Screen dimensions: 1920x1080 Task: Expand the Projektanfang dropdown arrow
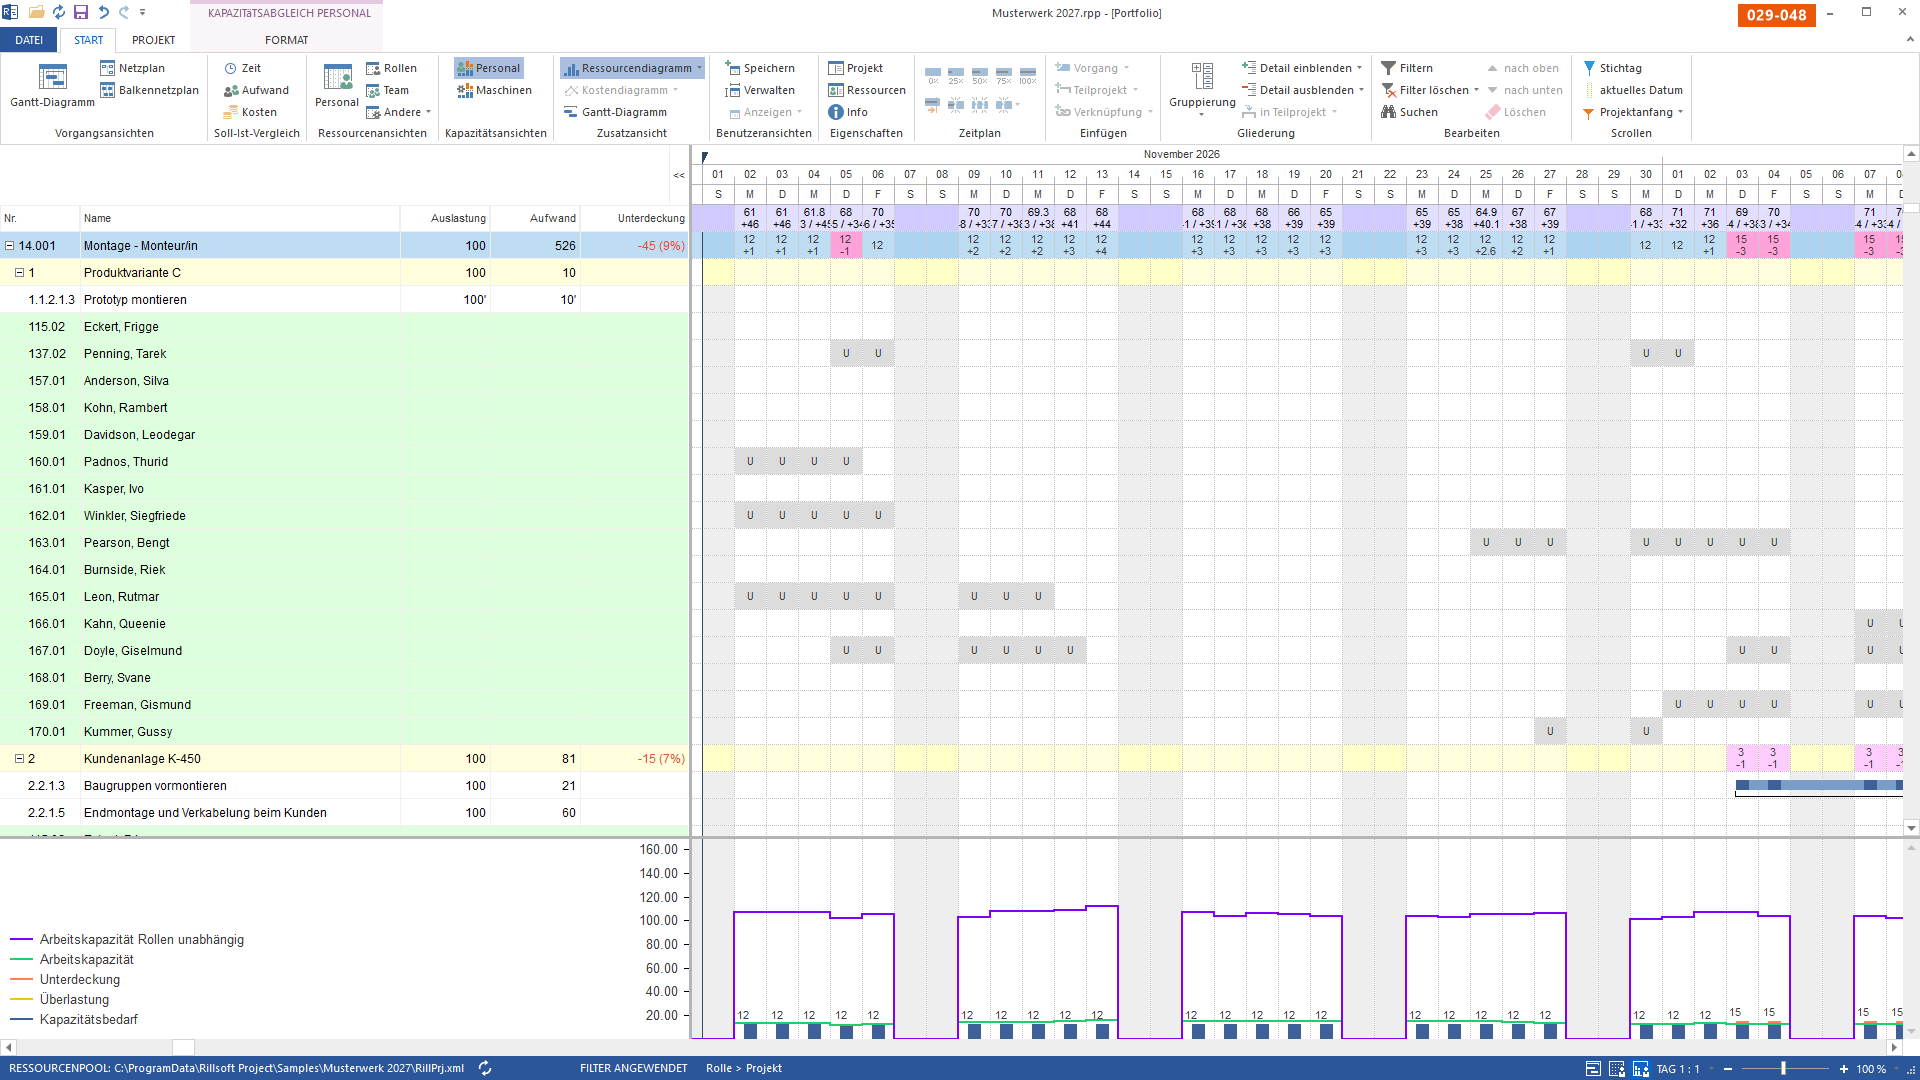[x=1680, y=112]
